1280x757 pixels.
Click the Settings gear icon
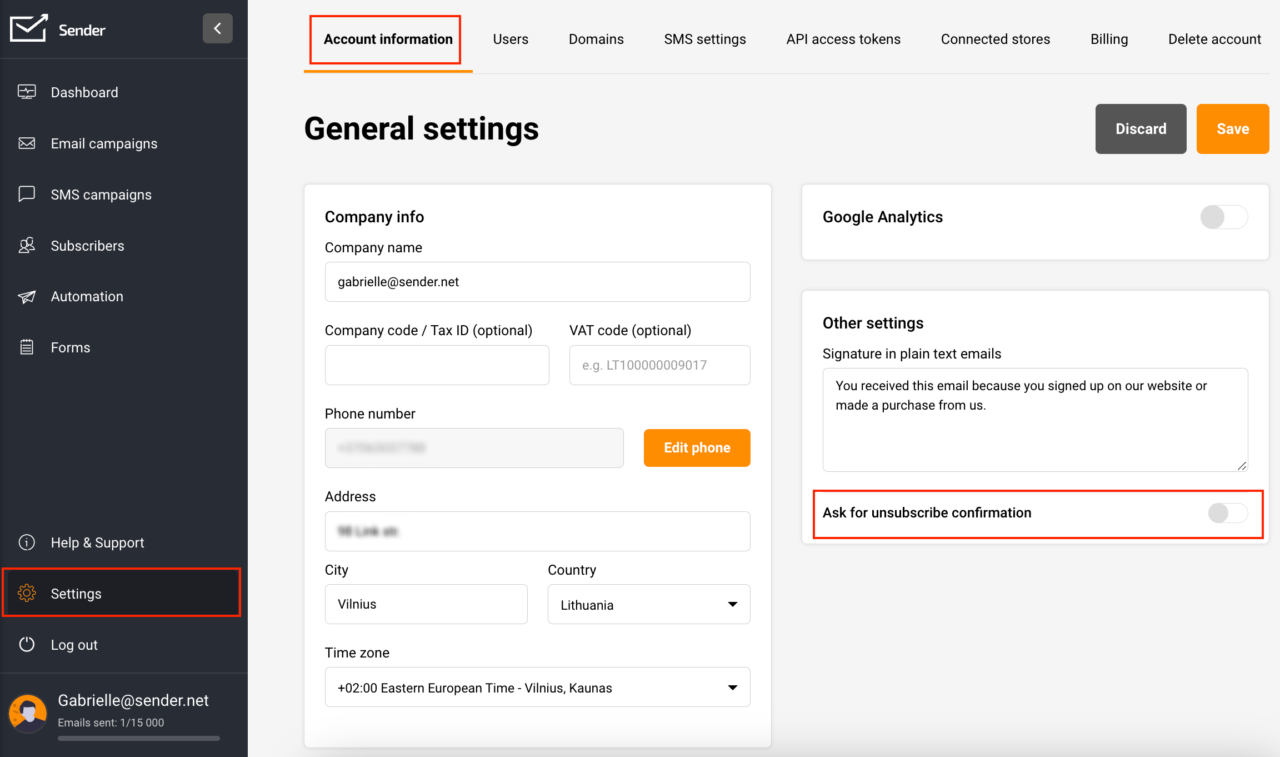27,593
